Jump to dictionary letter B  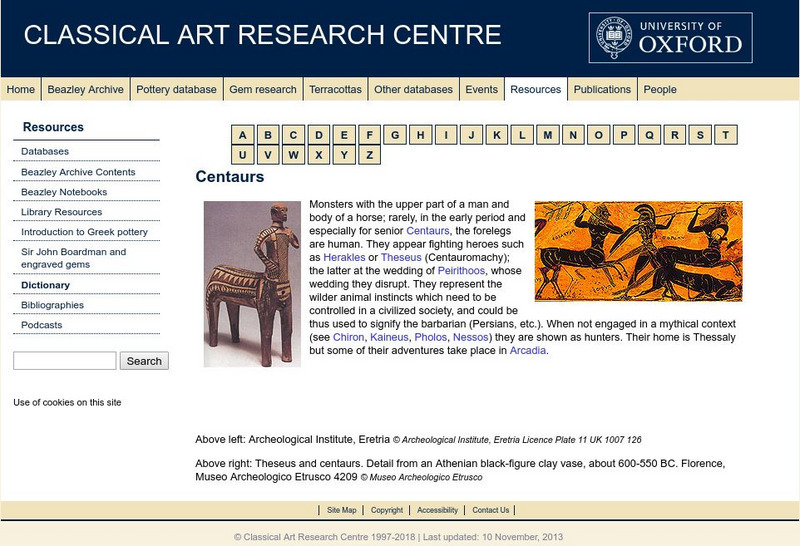(x=268, y=135)
